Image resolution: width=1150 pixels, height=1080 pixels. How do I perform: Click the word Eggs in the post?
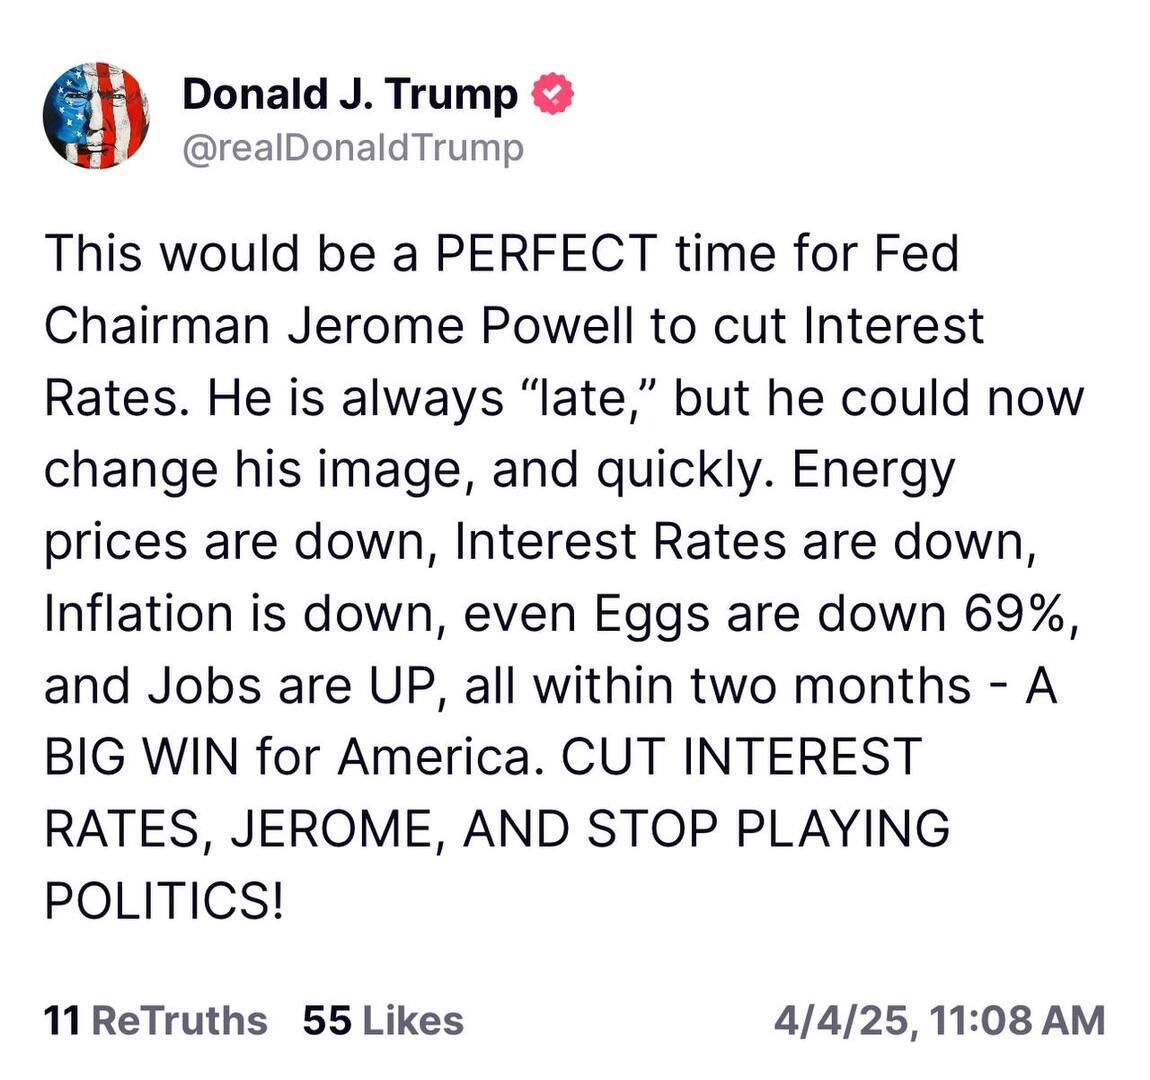651,615
